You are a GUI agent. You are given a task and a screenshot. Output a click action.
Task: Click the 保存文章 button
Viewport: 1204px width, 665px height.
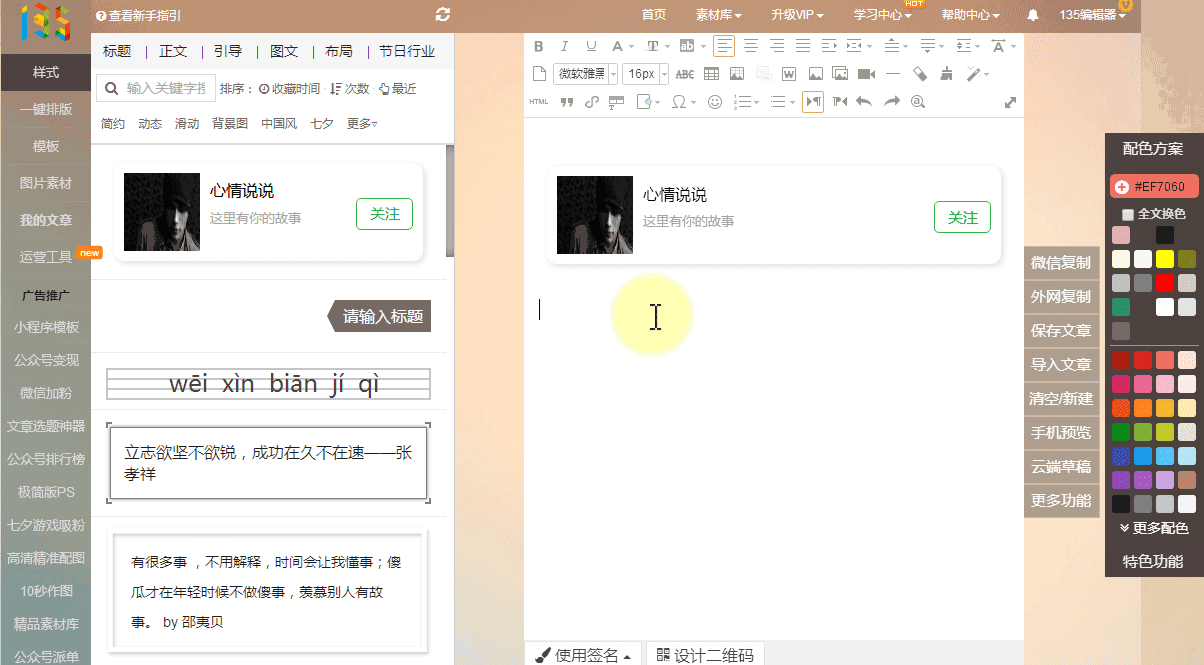(x=1060, y=331)
